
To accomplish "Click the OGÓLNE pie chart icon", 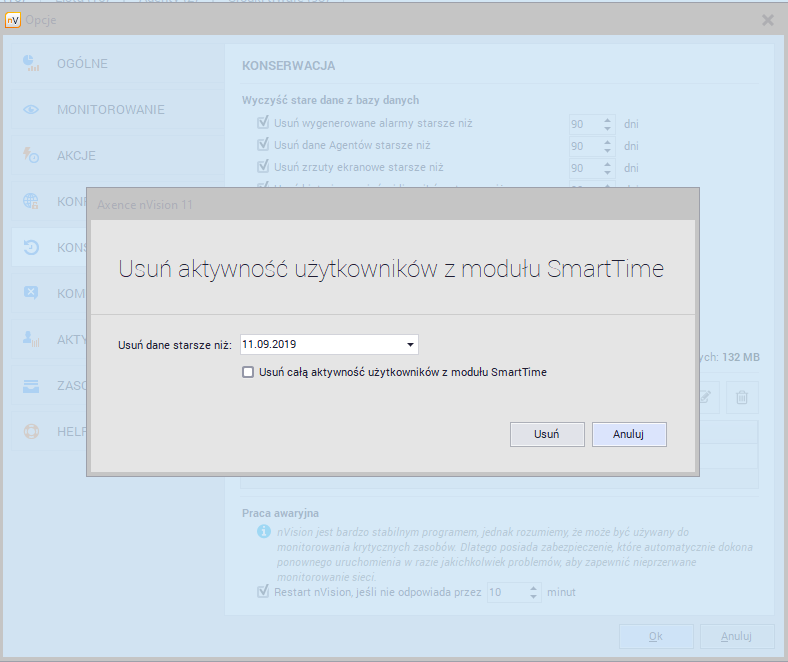I will (x=31, y=64).
